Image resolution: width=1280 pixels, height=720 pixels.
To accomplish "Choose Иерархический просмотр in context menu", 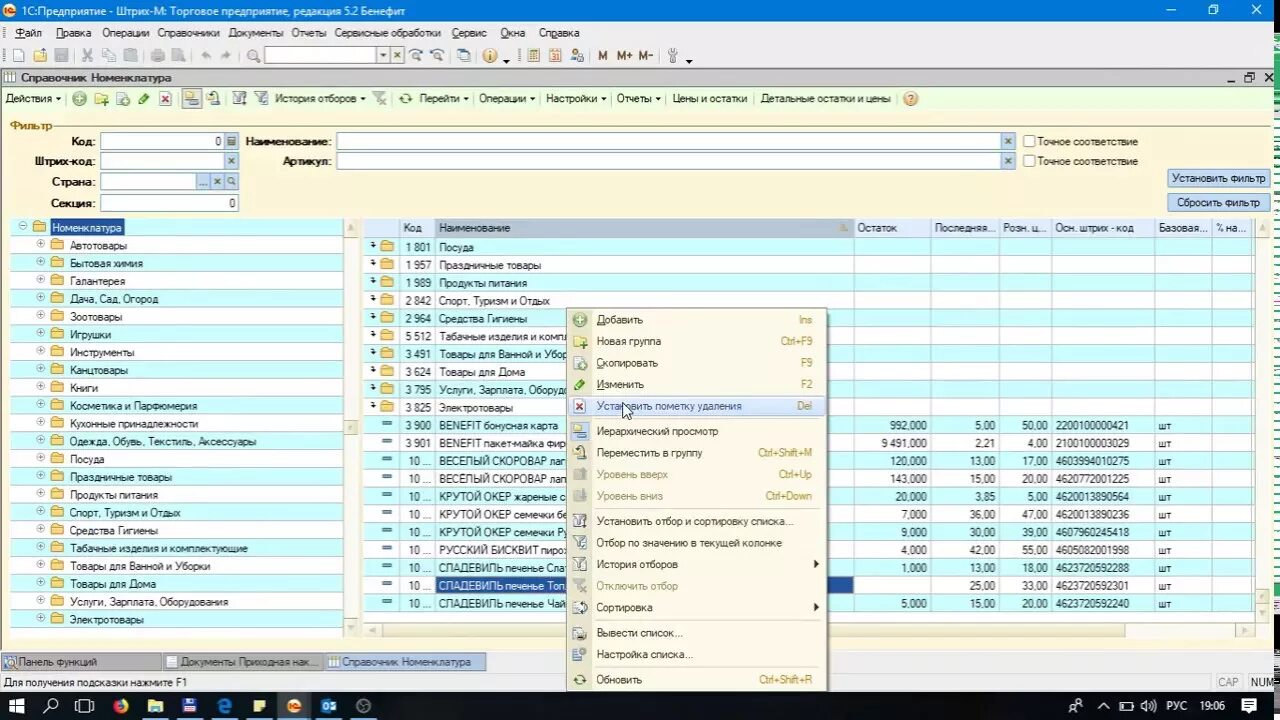I will 697,431.
